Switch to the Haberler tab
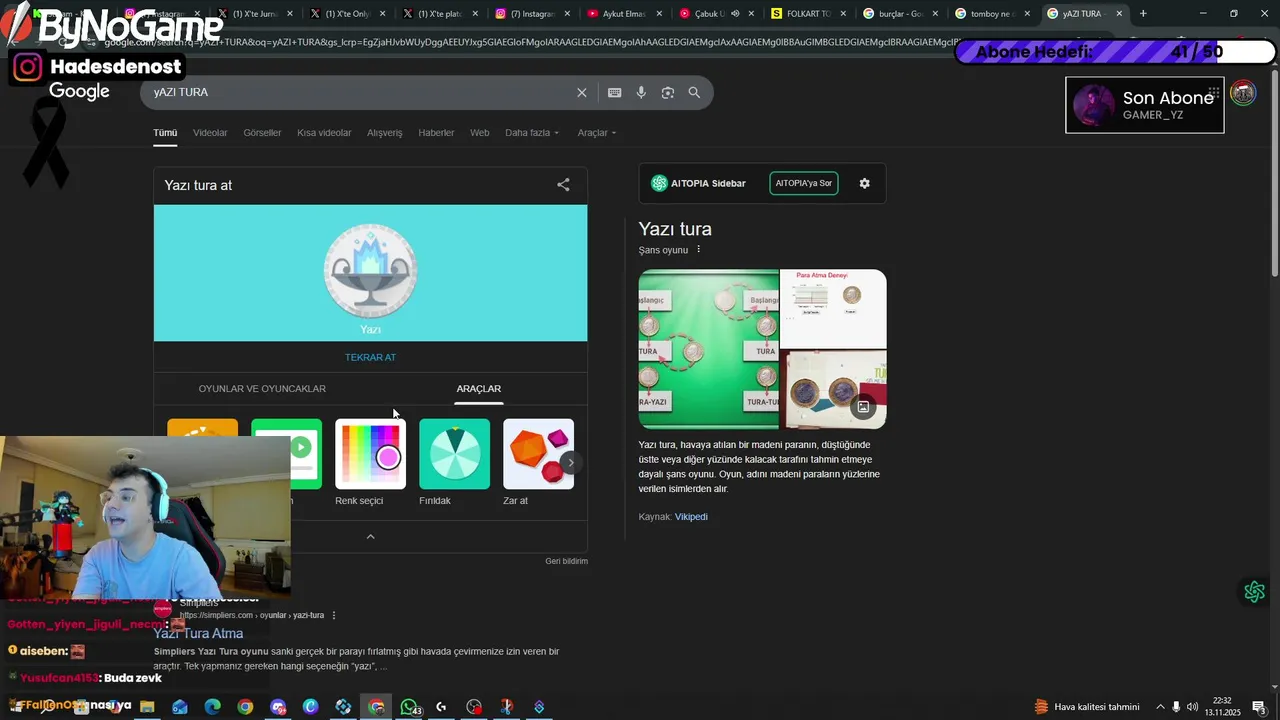This screenshot has height=720, width=1280. click(436, 133)
